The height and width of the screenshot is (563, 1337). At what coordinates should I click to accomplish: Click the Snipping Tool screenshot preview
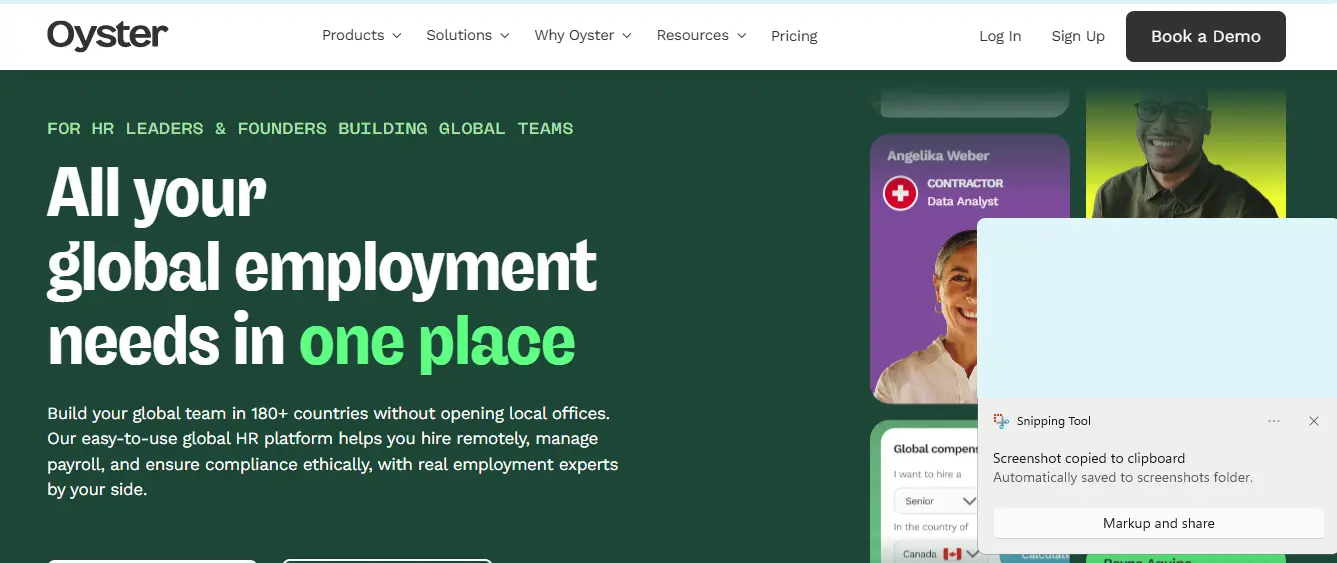tap(1157, 310)
